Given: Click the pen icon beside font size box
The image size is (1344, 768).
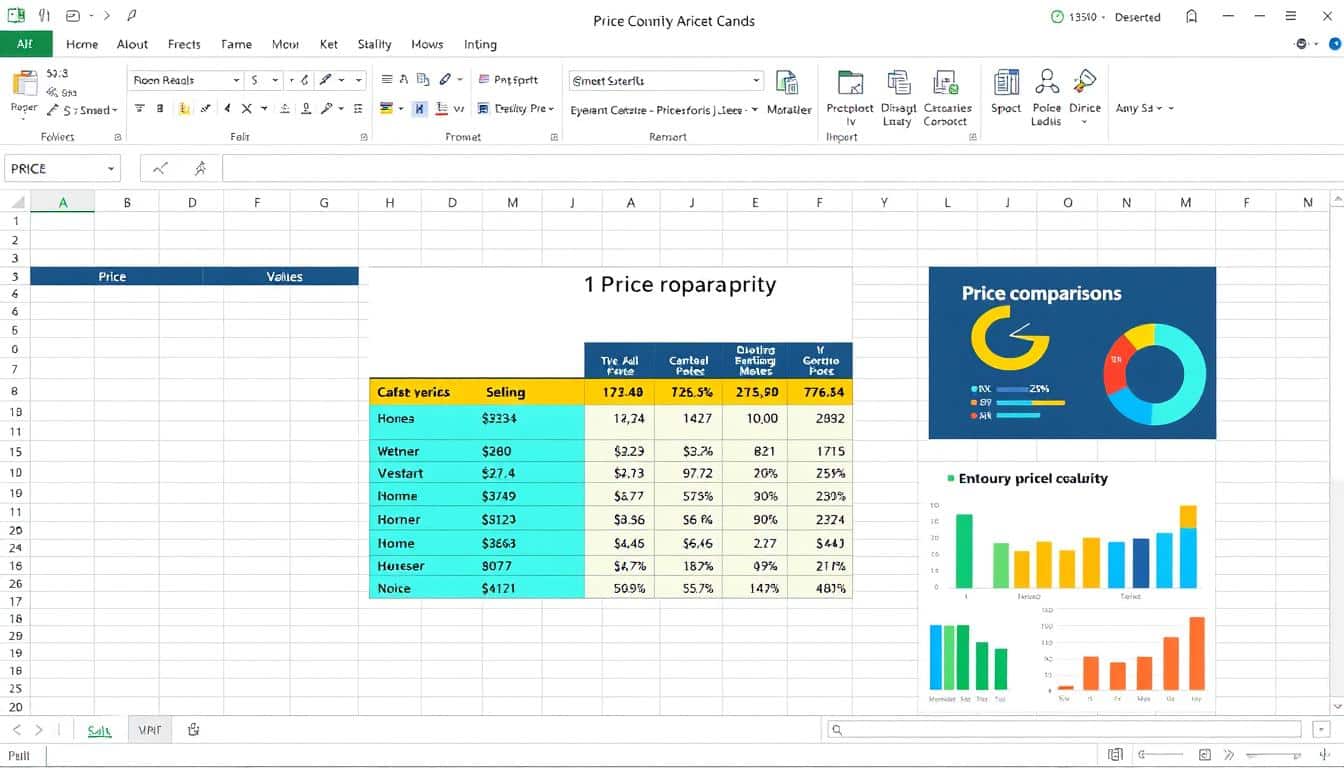Looking at the screenshot, I should [325, 80].
